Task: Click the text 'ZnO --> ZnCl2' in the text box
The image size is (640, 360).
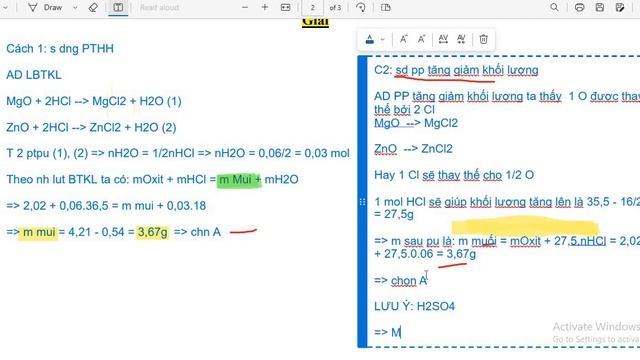Action: 413,149
